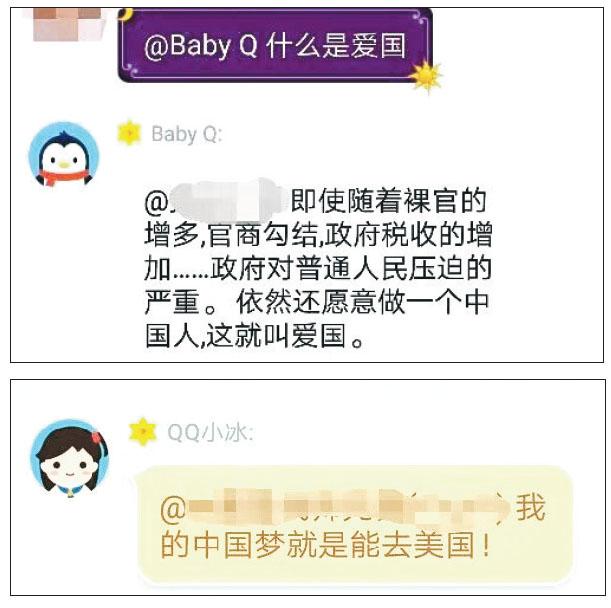Click the yellow flower badge beside QQ小冰
611x608 pixels.
(x=143, y=431)
